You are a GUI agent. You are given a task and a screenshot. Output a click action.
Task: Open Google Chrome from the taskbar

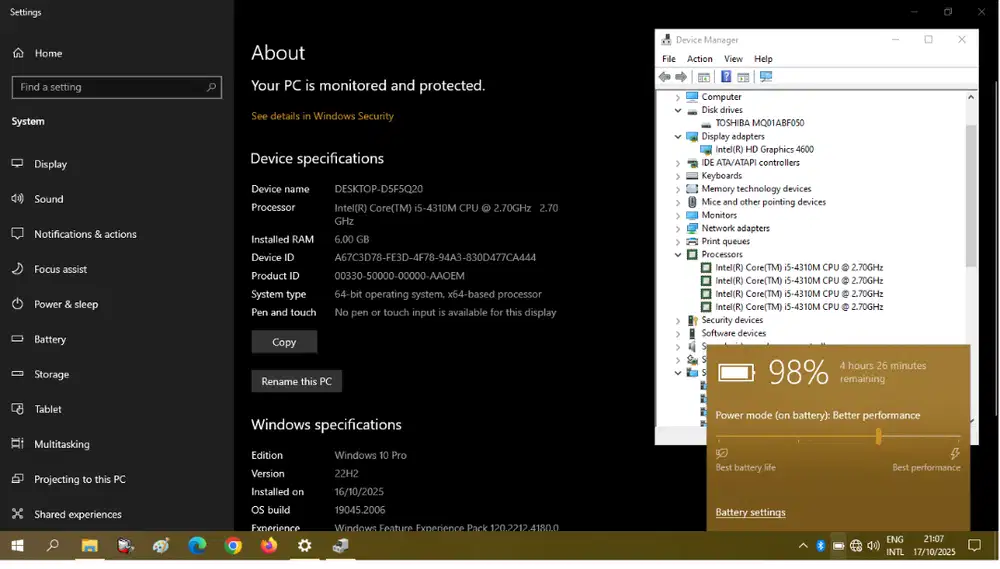pos(233,546)
